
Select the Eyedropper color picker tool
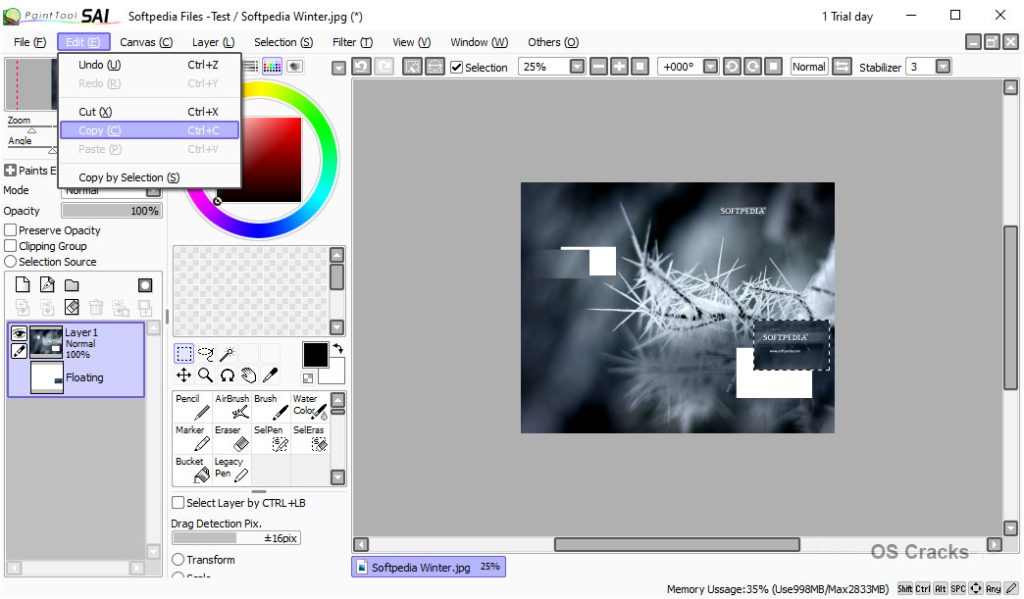tap(270, 375)
